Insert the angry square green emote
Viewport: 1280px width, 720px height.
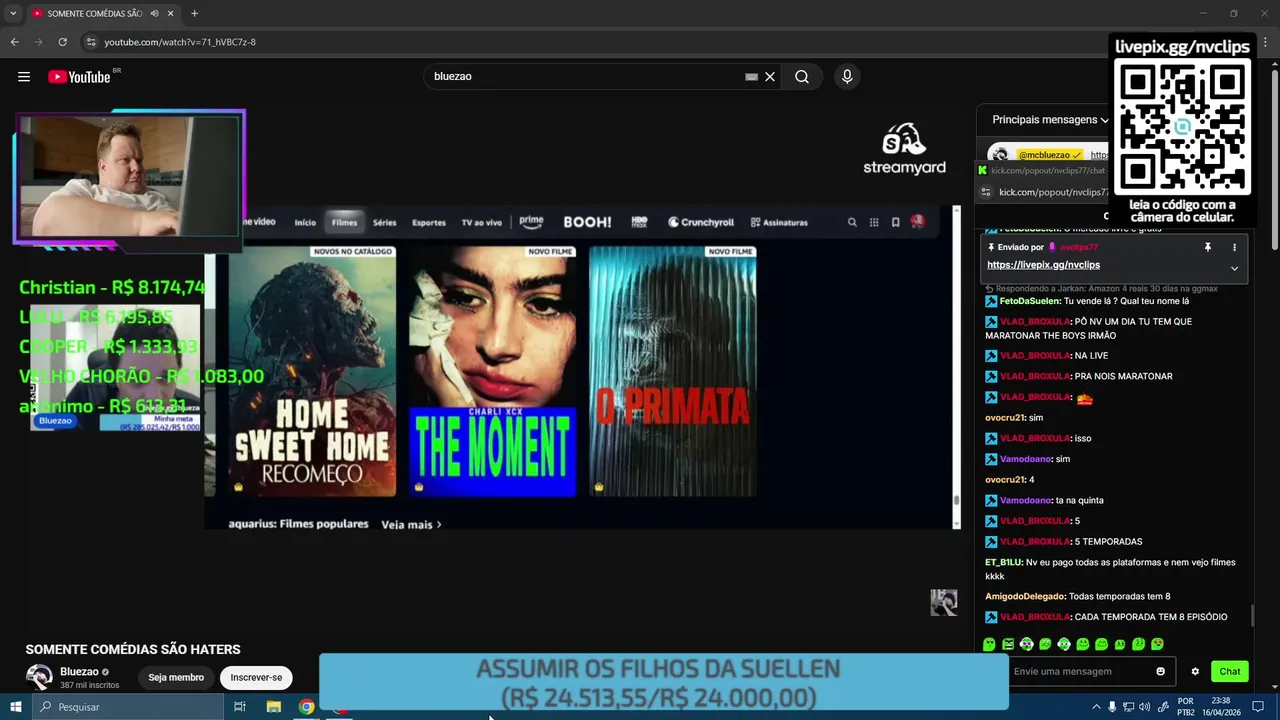pos(1008,644)
